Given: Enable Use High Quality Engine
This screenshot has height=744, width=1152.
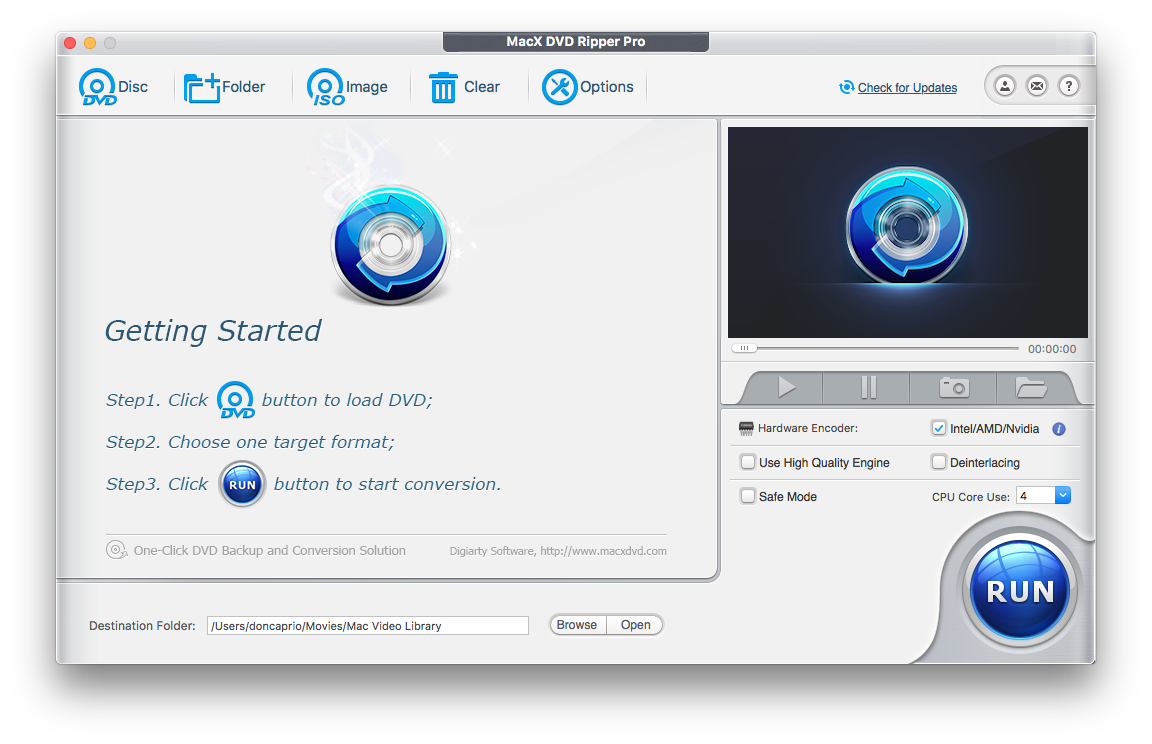Looking at the screenshot, I should tap(748, 462).
